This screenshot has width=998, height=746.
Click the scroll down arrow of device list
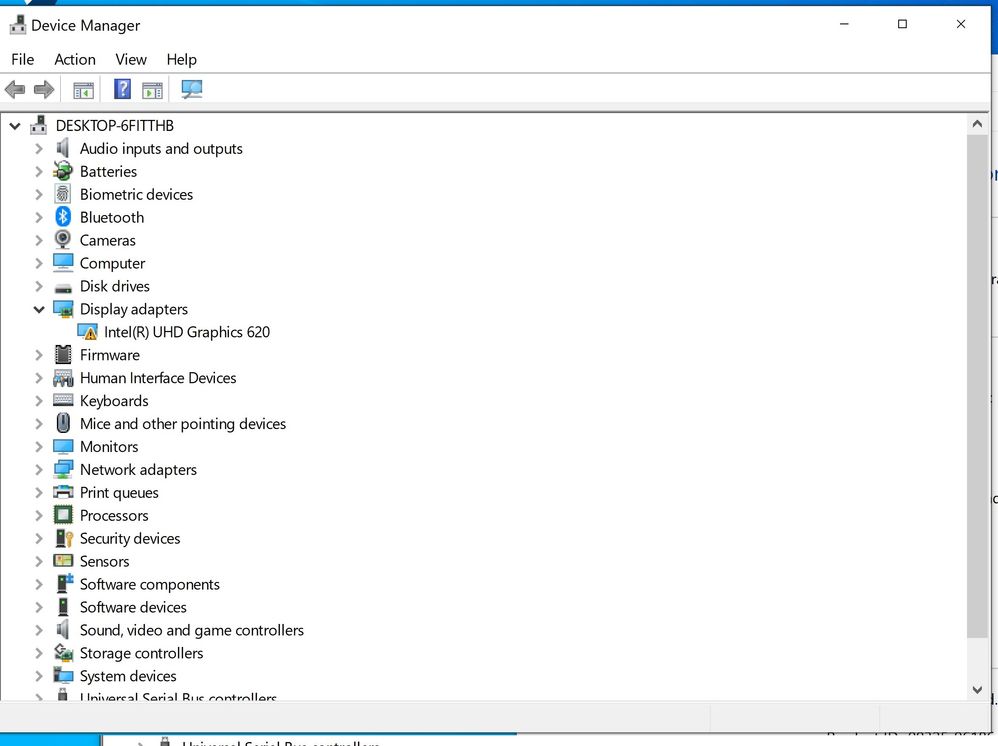[x=978, y=689]
